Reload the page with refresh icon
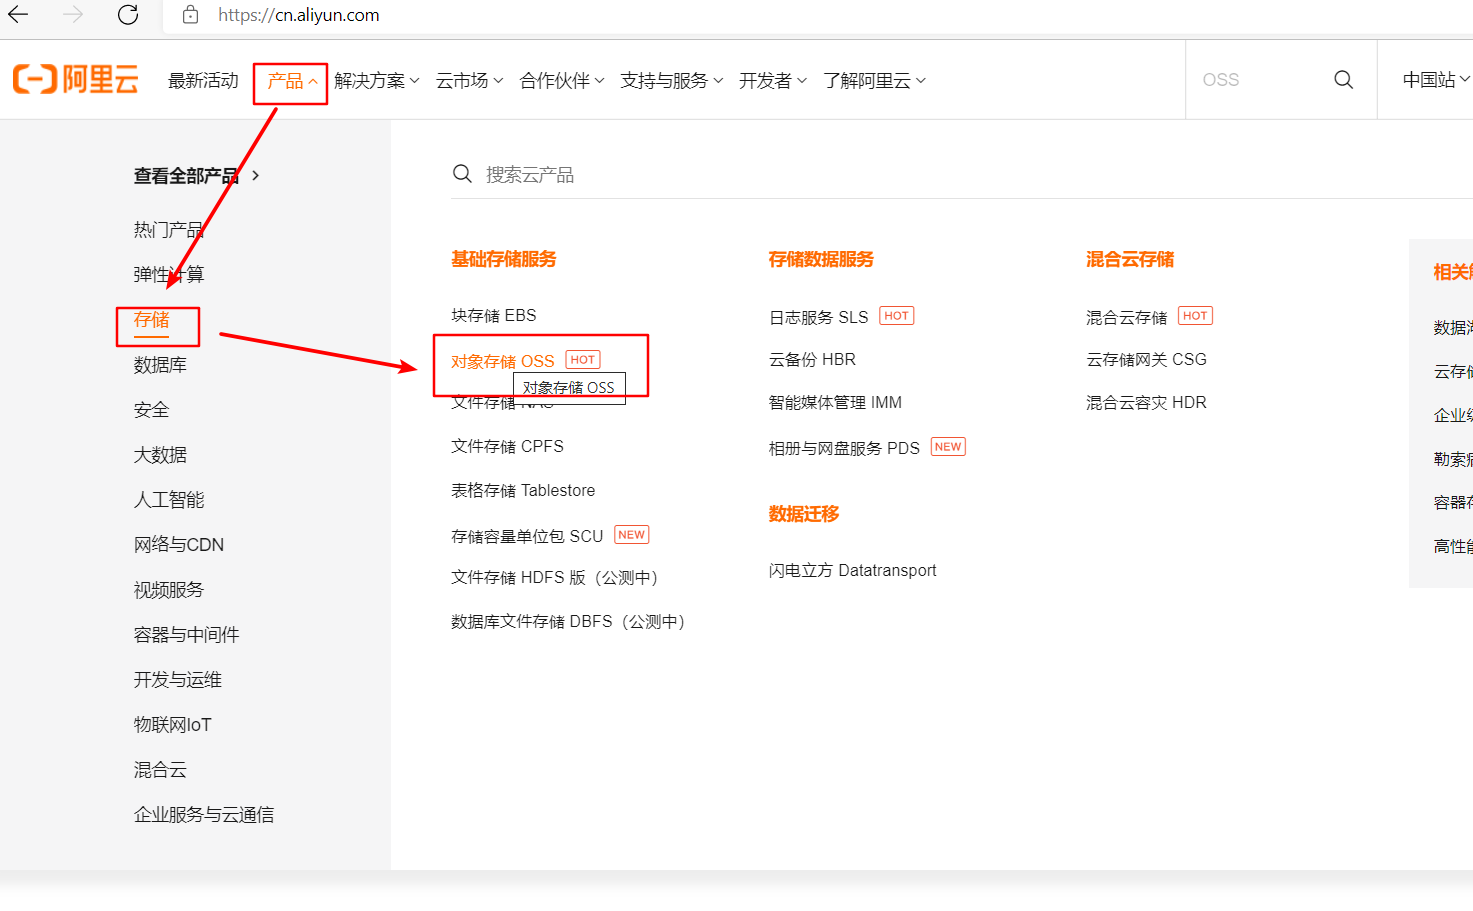The width and height of the screenshot is (1473, 911). [128, 15]
